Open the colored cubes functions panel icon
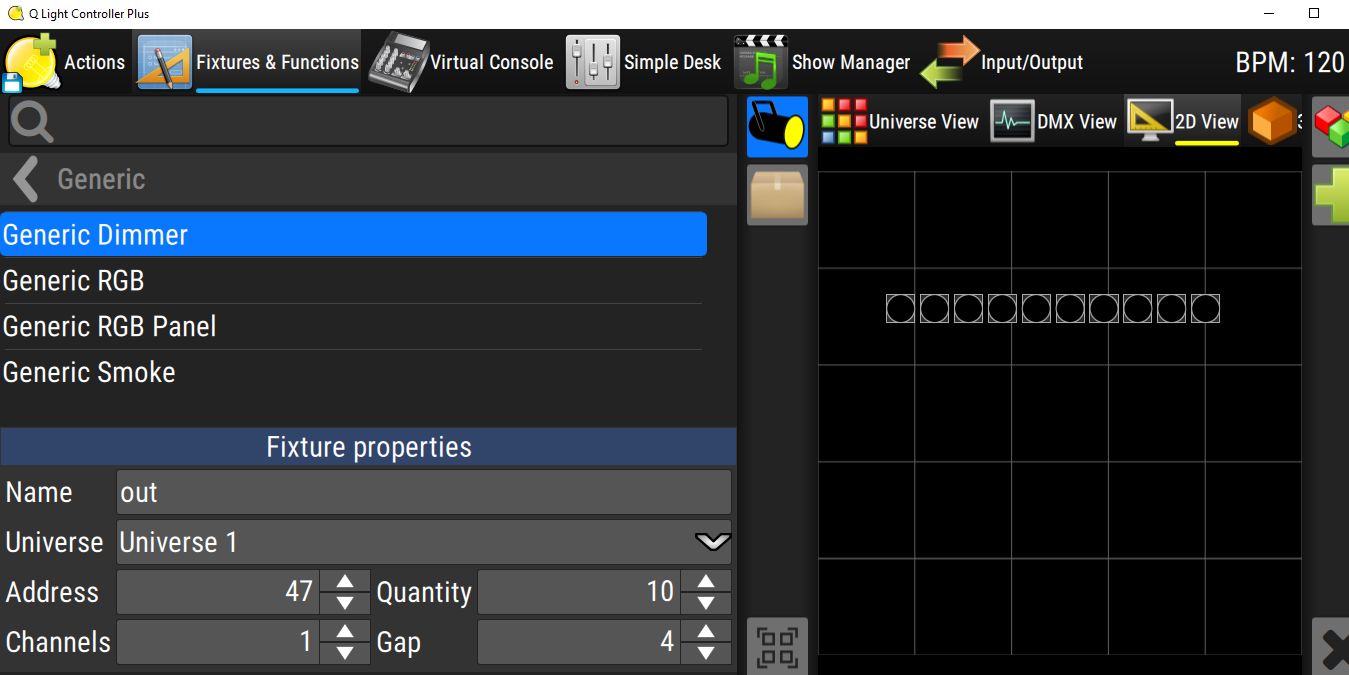 tap(1331, 127)
